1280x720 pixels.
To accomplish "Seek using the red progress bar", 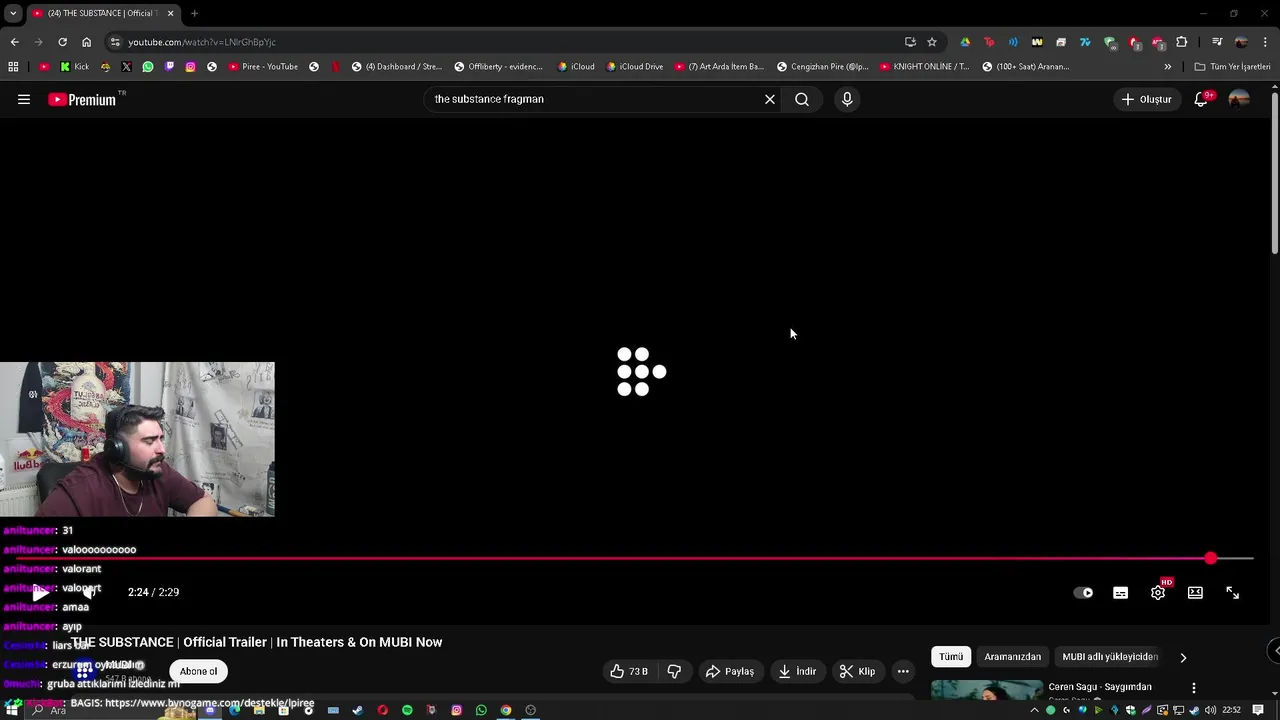I will point(632,558).
